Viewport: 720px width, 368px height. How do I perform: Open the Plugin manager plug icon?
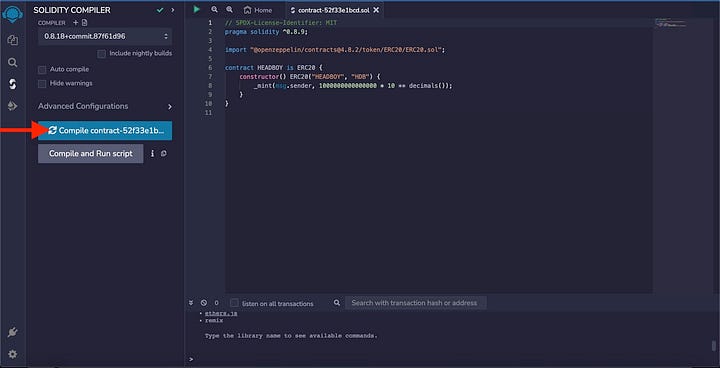[13, 333]
